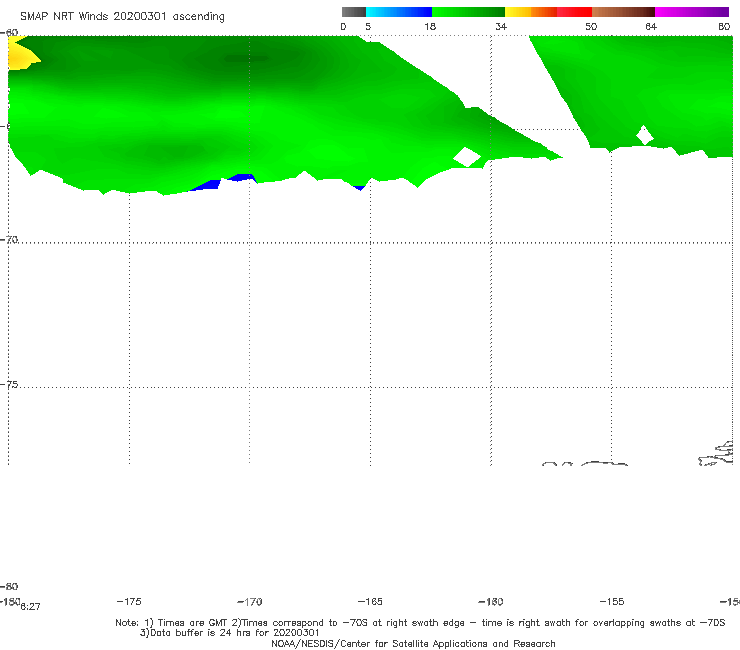Click the swath time label '6:27'

coord(31,607)
